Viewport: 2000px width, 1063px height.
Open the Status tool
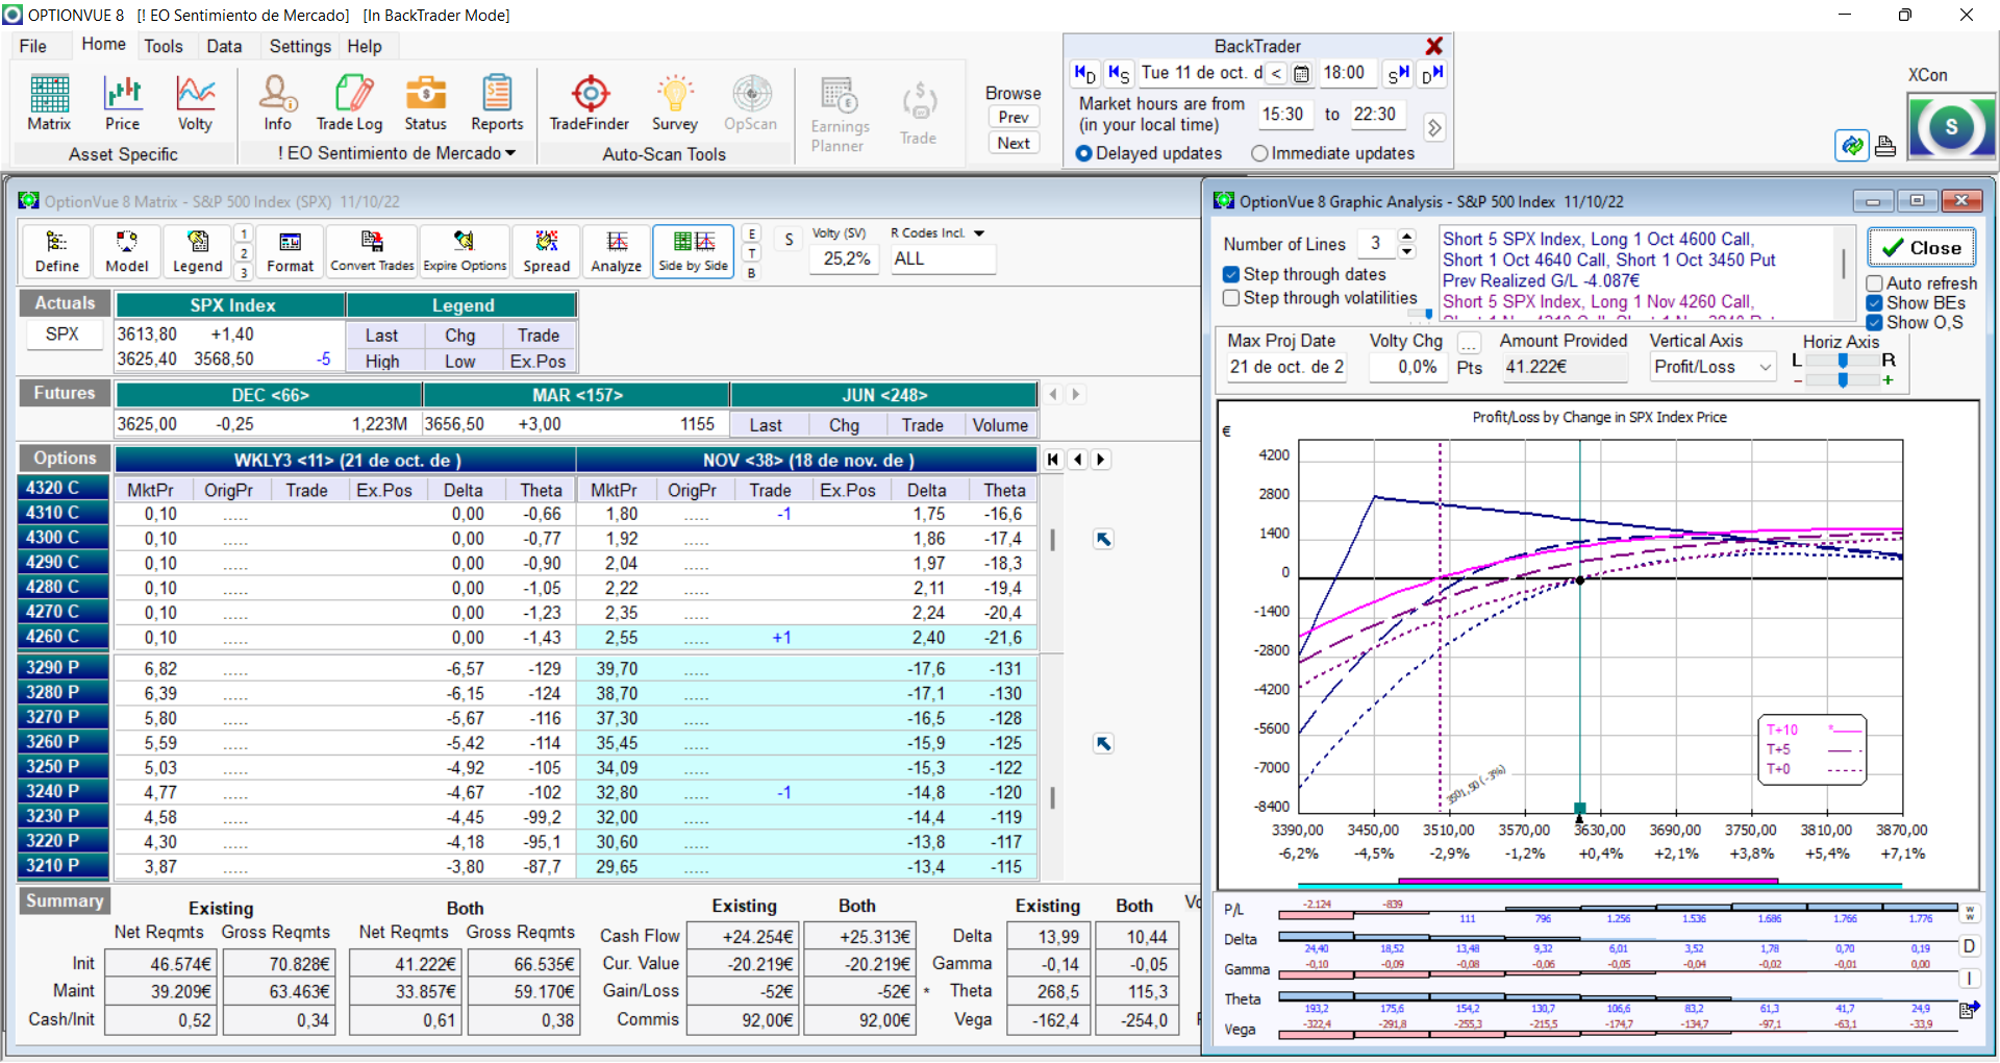[425, 103]
